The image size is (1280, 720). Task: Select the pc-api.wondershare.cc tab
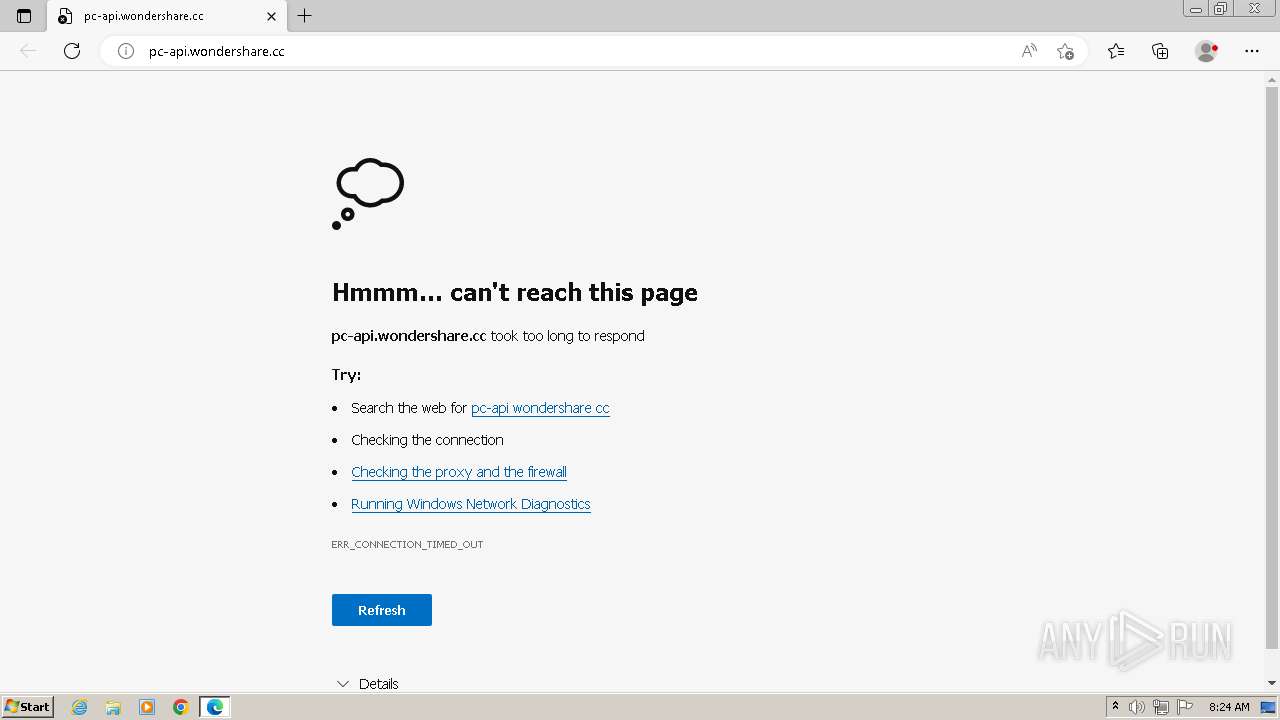[x=166, y=16]
